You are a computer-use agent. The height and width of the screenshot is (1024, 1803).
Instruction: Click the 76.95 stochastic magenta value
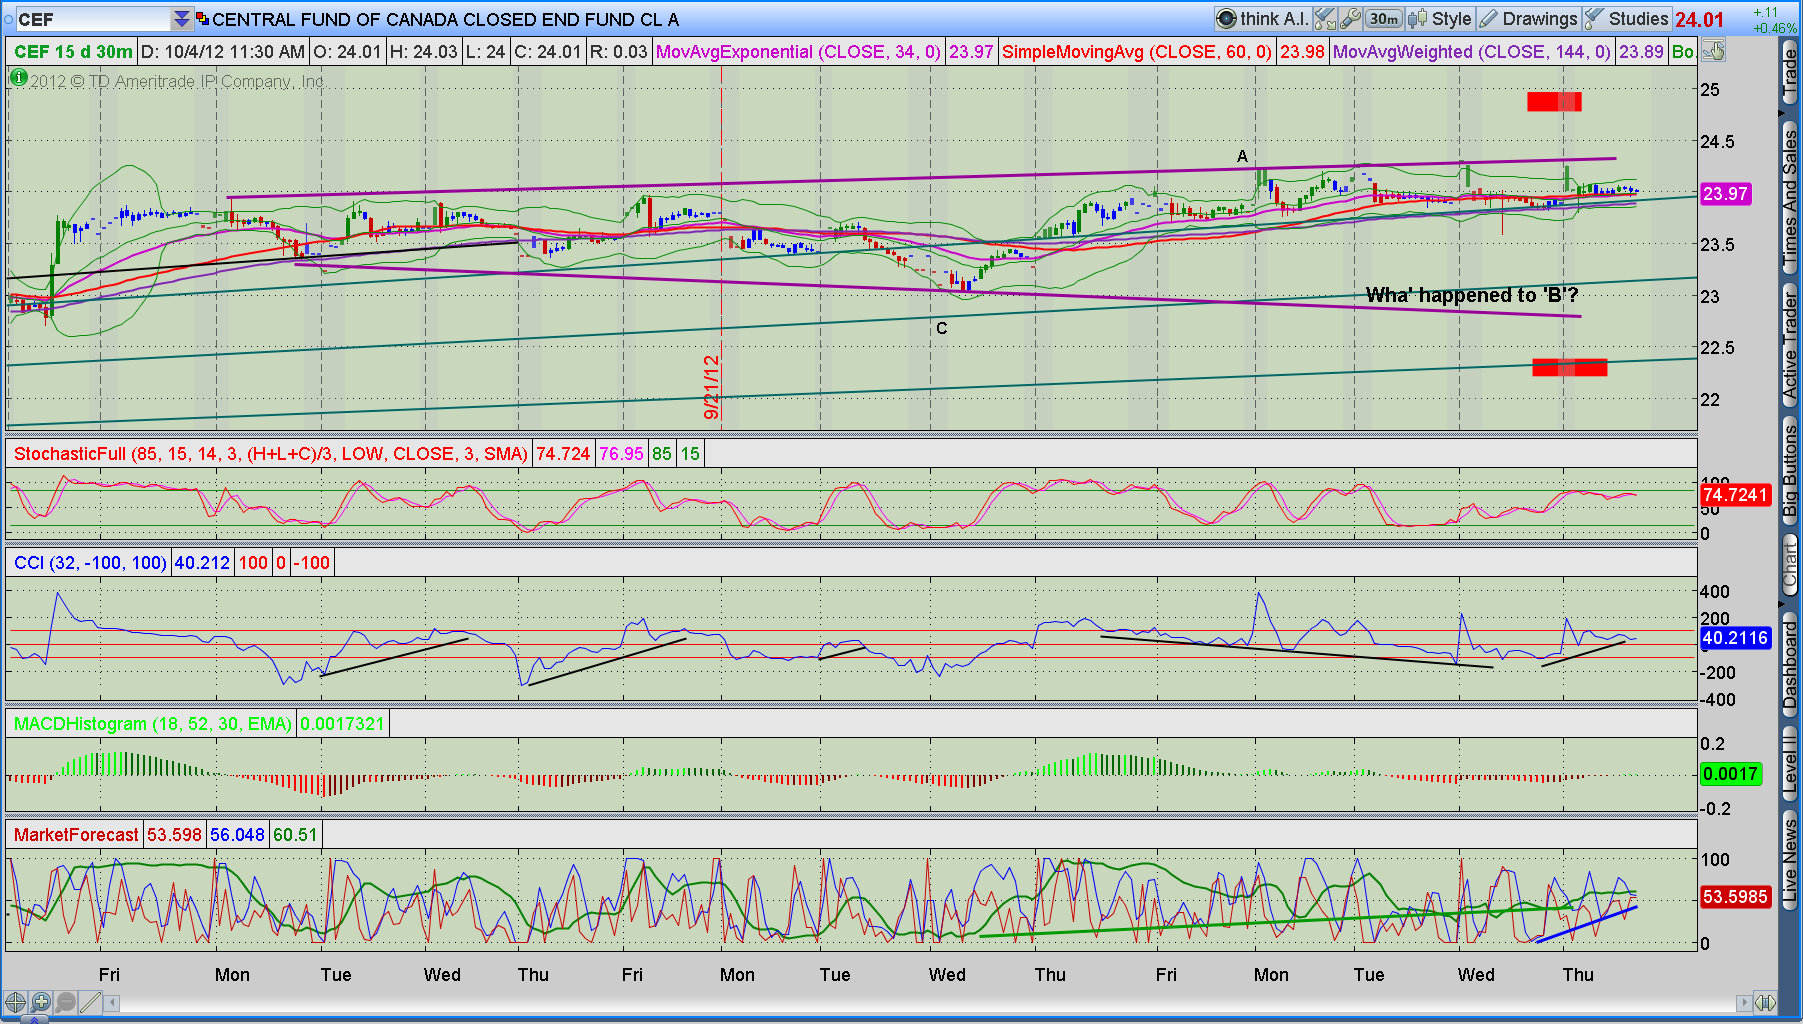pyautogui.click(x=621, y=454)
